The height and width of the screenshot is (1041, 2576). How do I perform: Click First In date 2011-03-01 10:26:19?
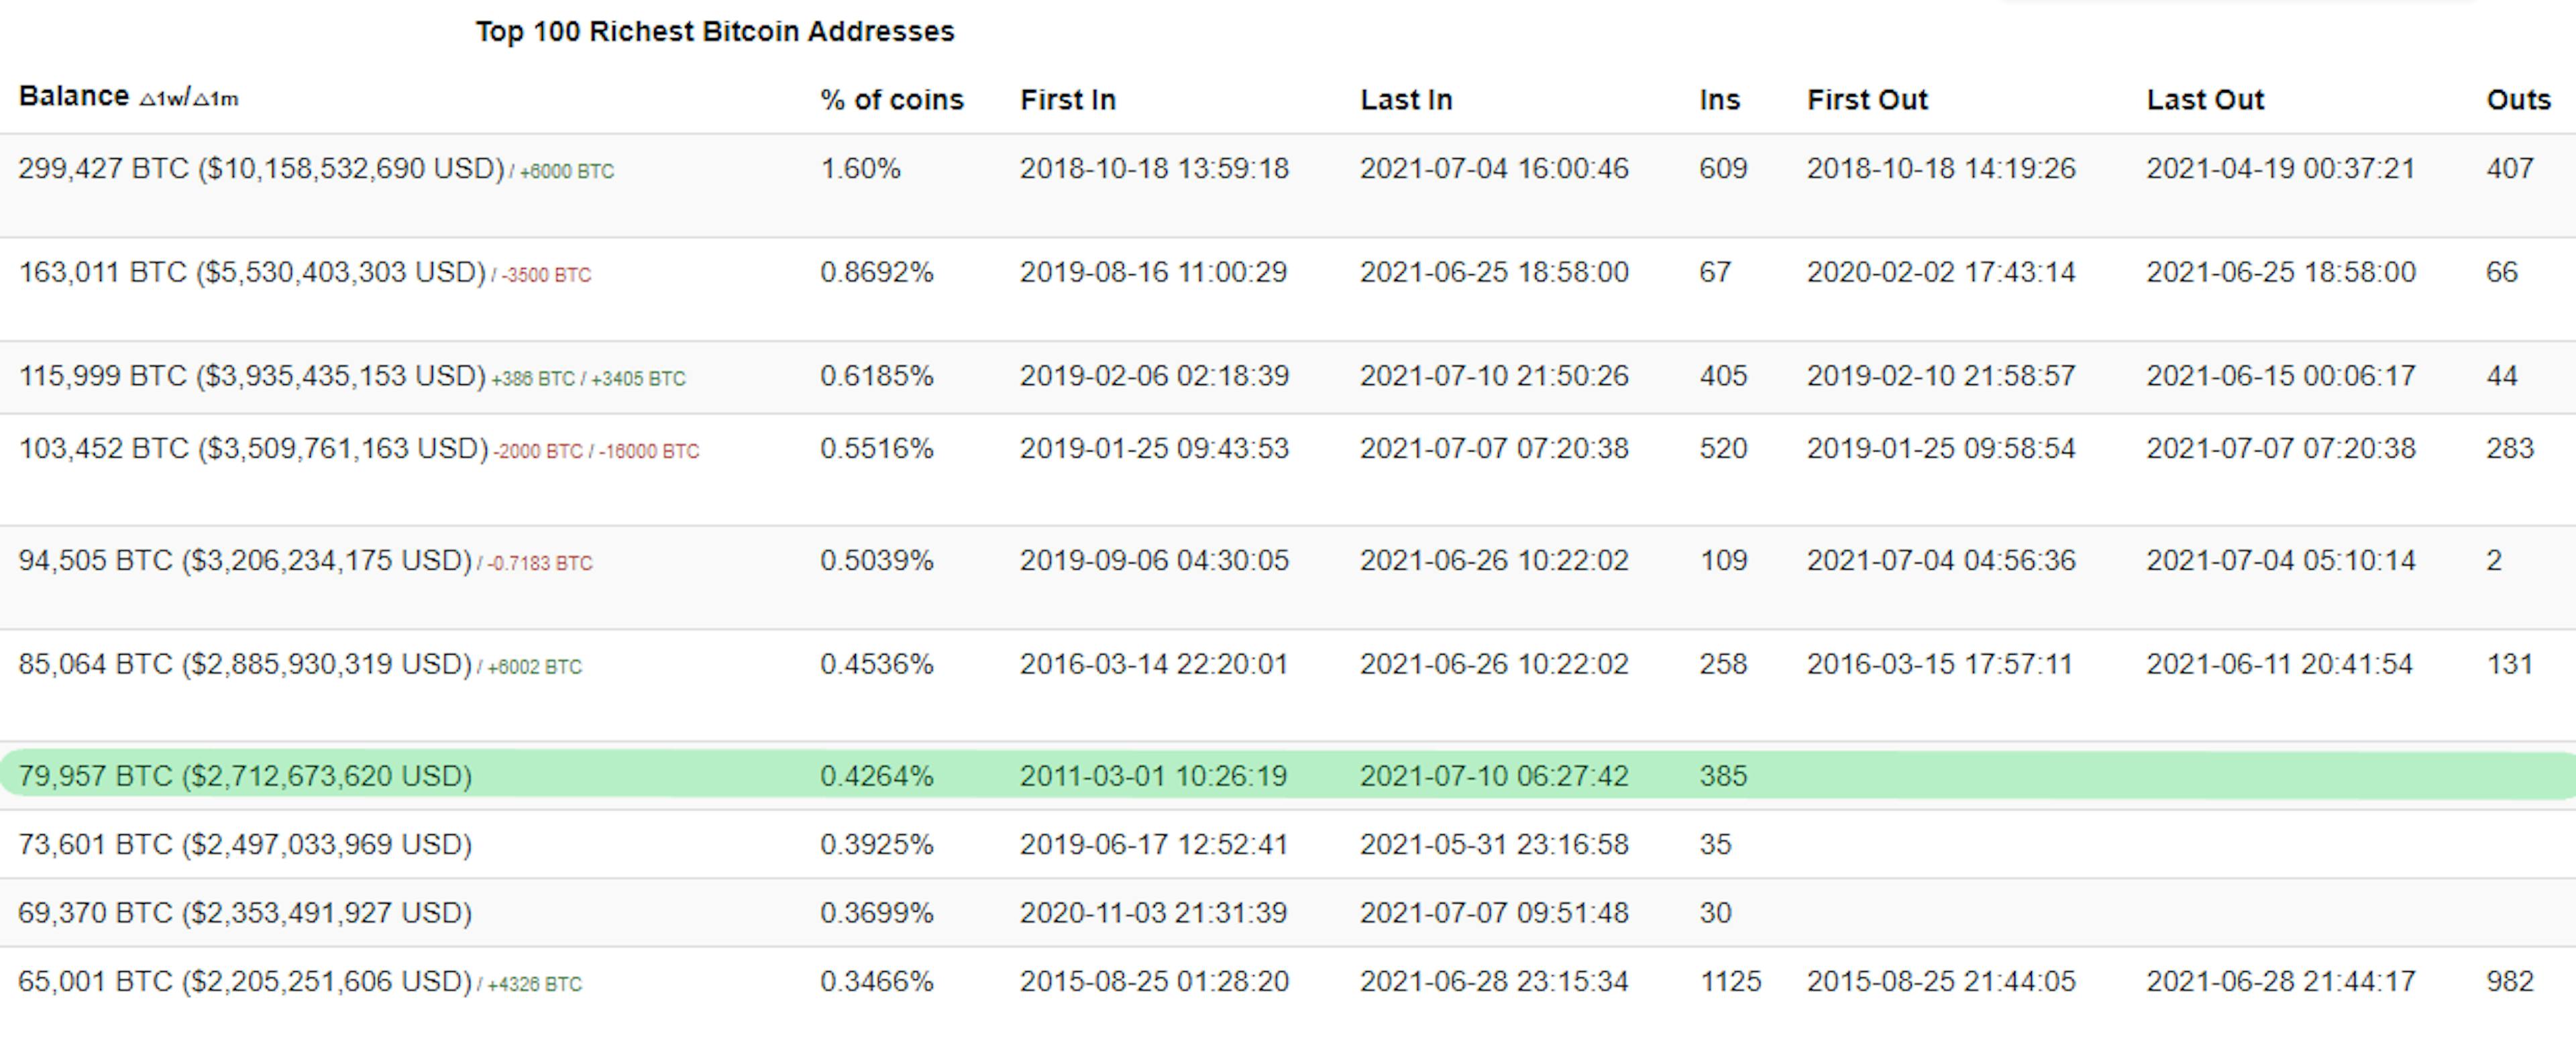coord(1153,776)
